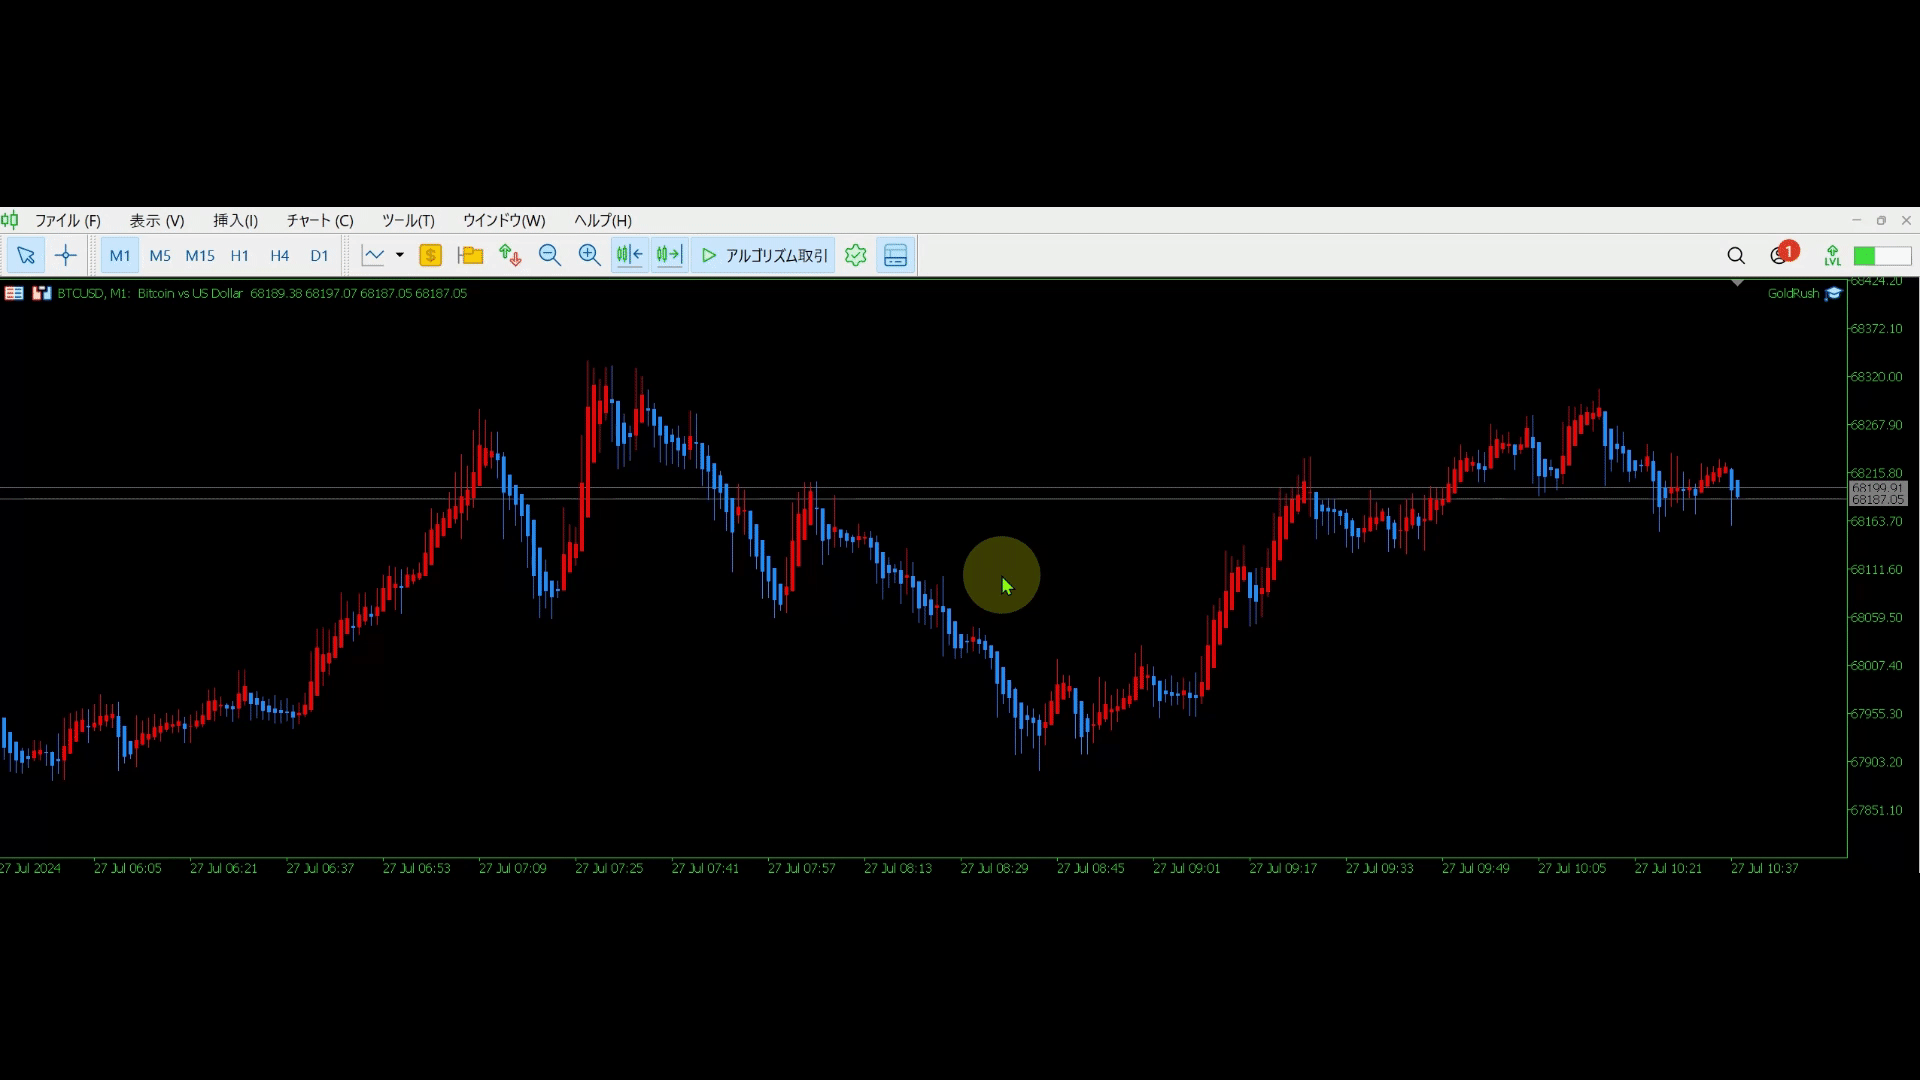Open the チャート (C) menu
This screenshot has height=1080, width=1920.
click(319, 221)
